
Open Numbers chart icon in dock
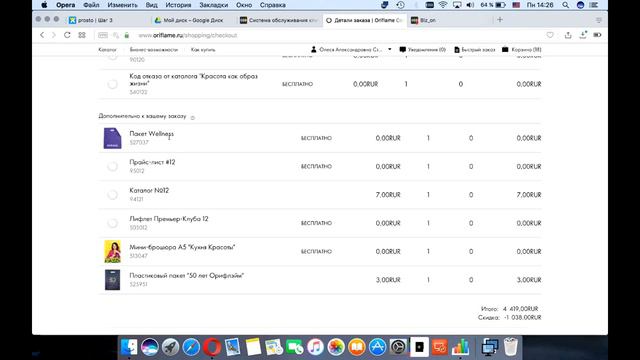[x=460, y=347]
